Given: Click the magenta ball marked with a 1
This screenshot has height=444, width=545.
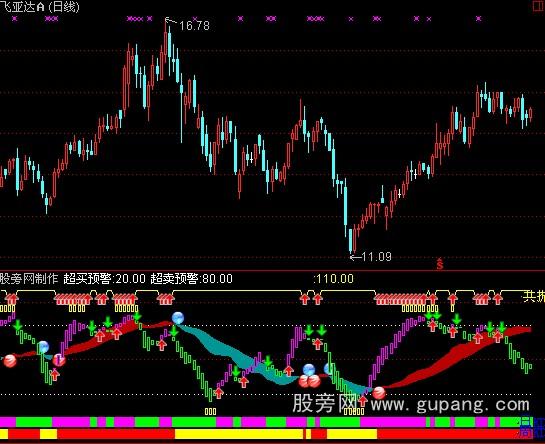Looking at the screenshot, I should 59,360.
